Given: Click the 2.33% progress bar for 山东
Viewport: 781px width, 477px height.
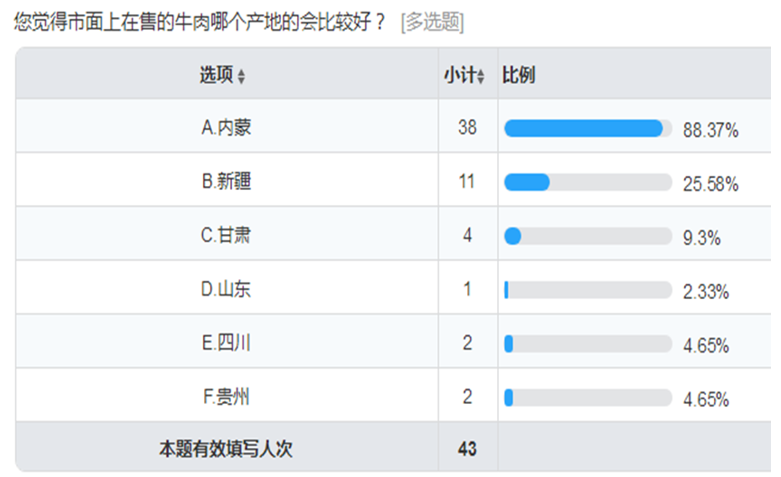Looking at the screenshot, I should click(x=588, y=290).
